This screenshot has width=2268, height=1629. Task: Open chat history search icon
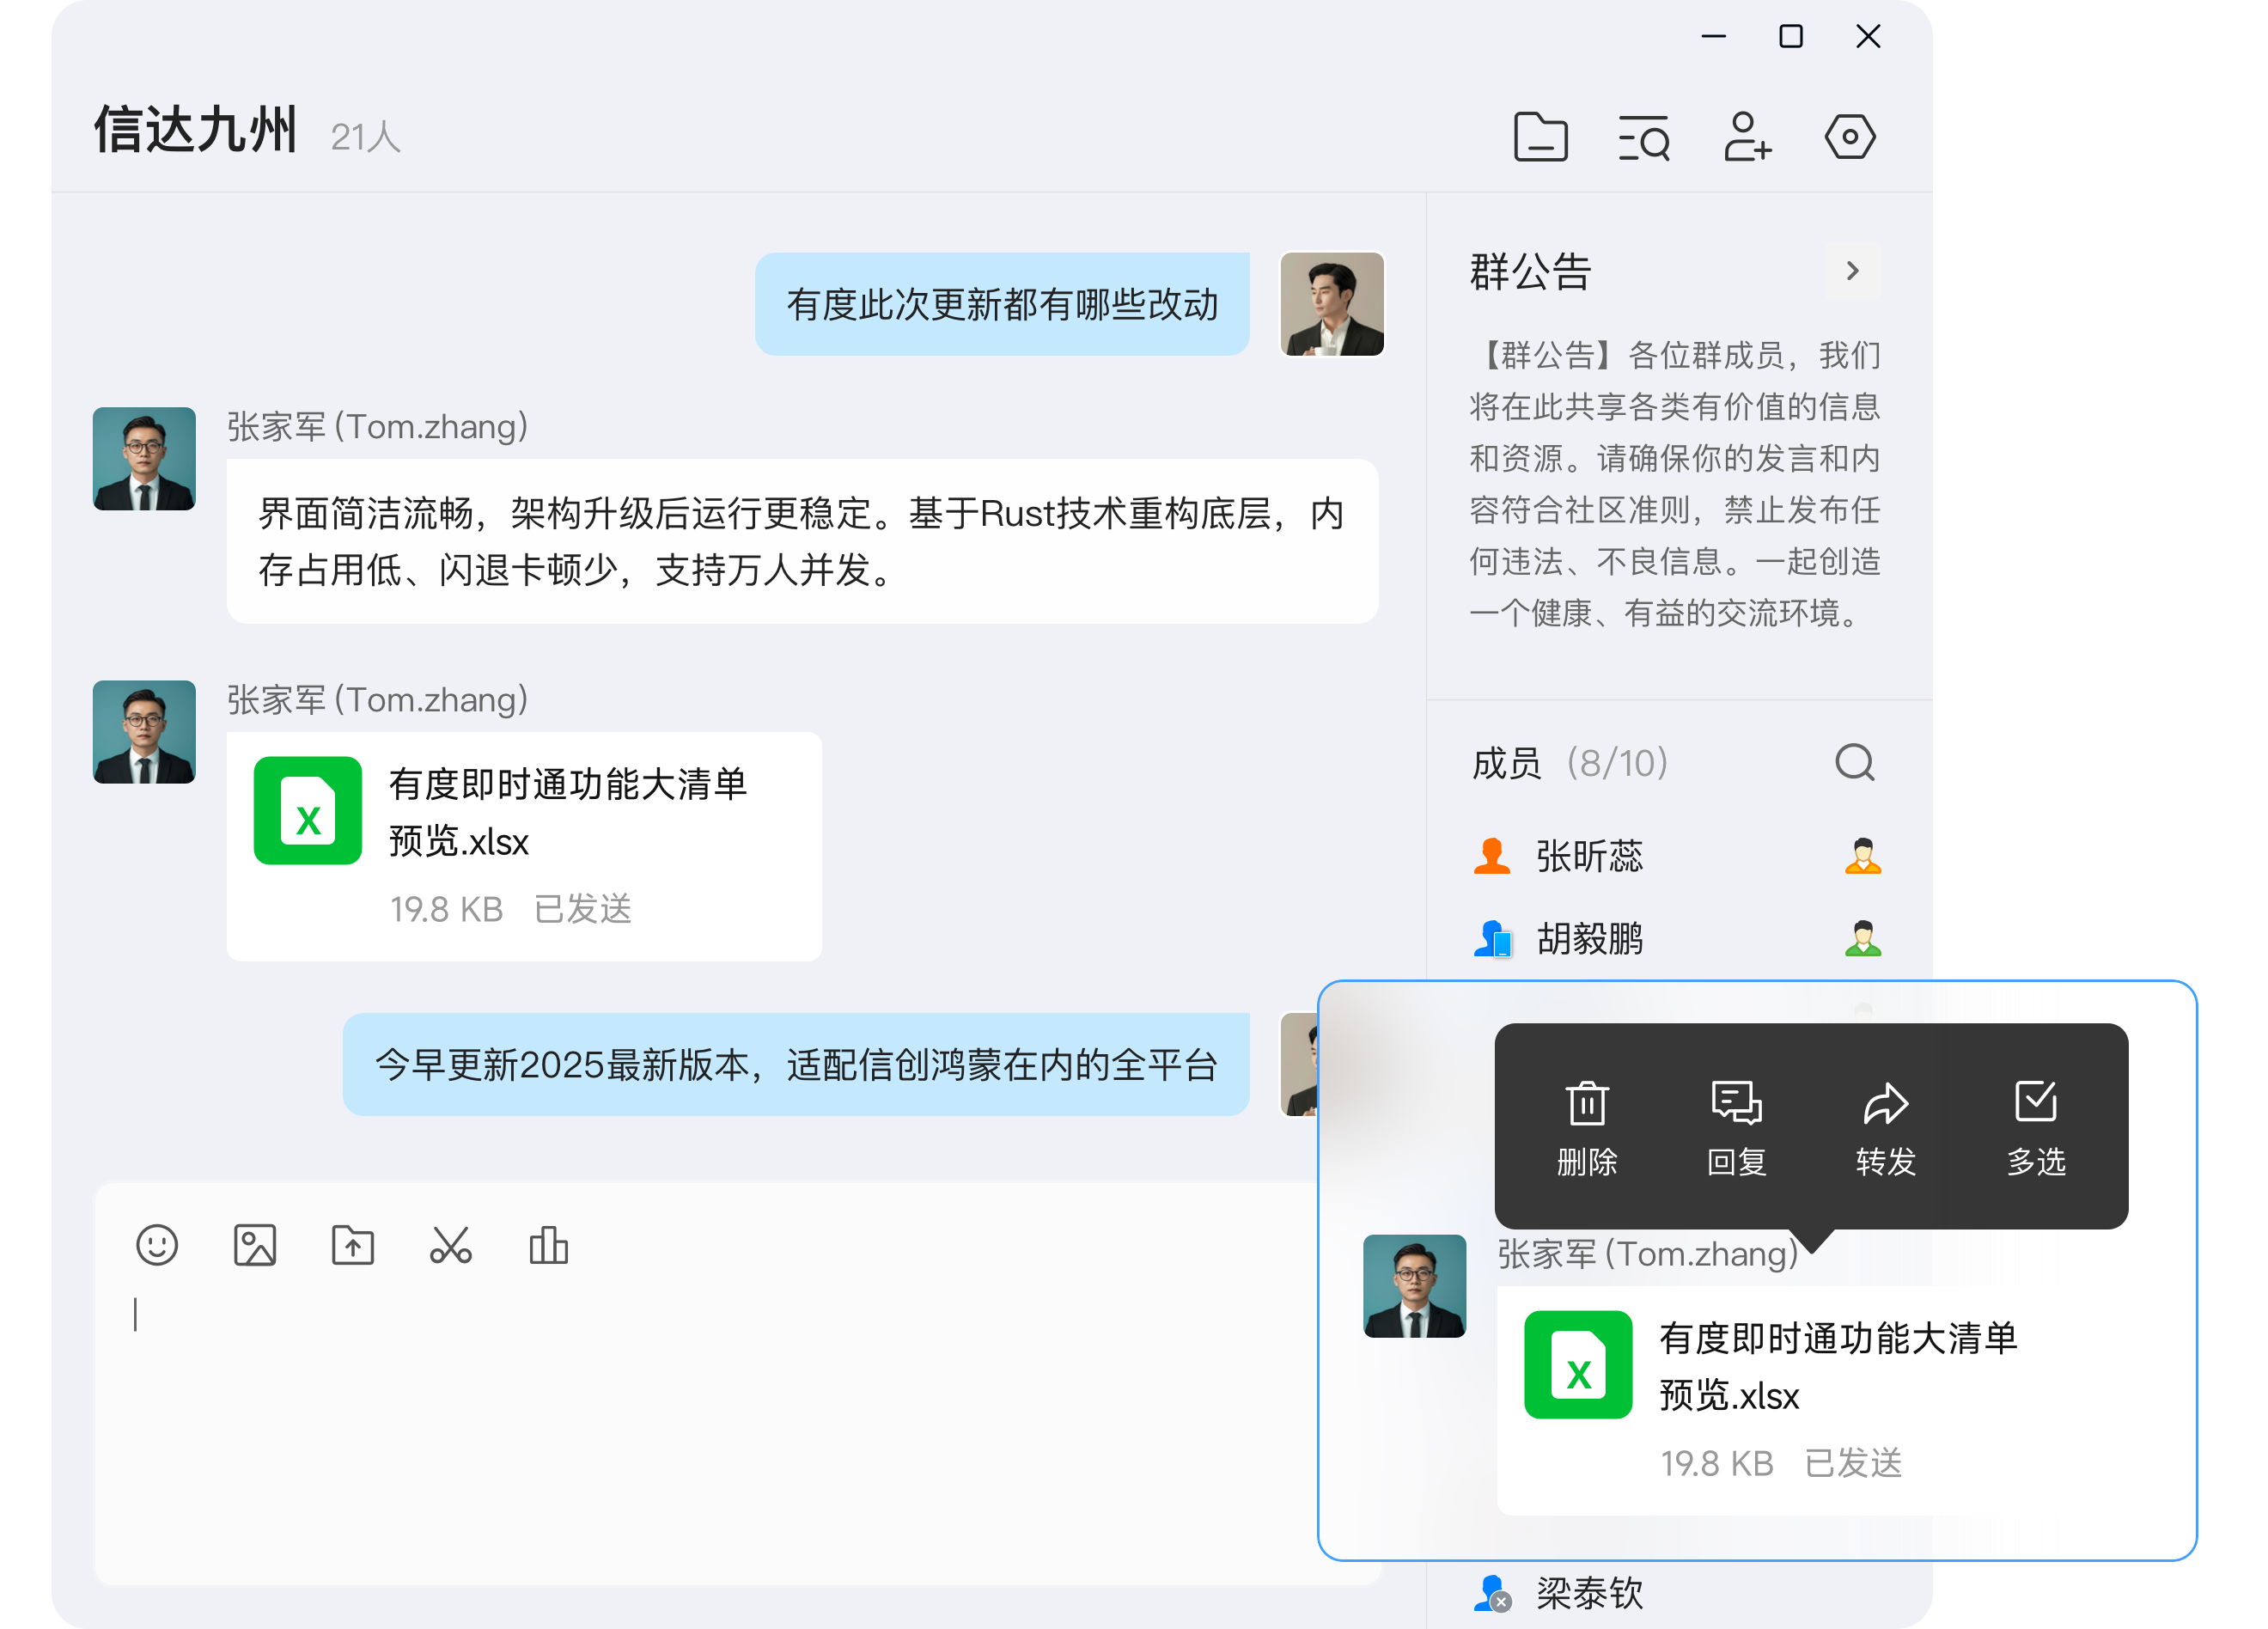(1644, 137)
